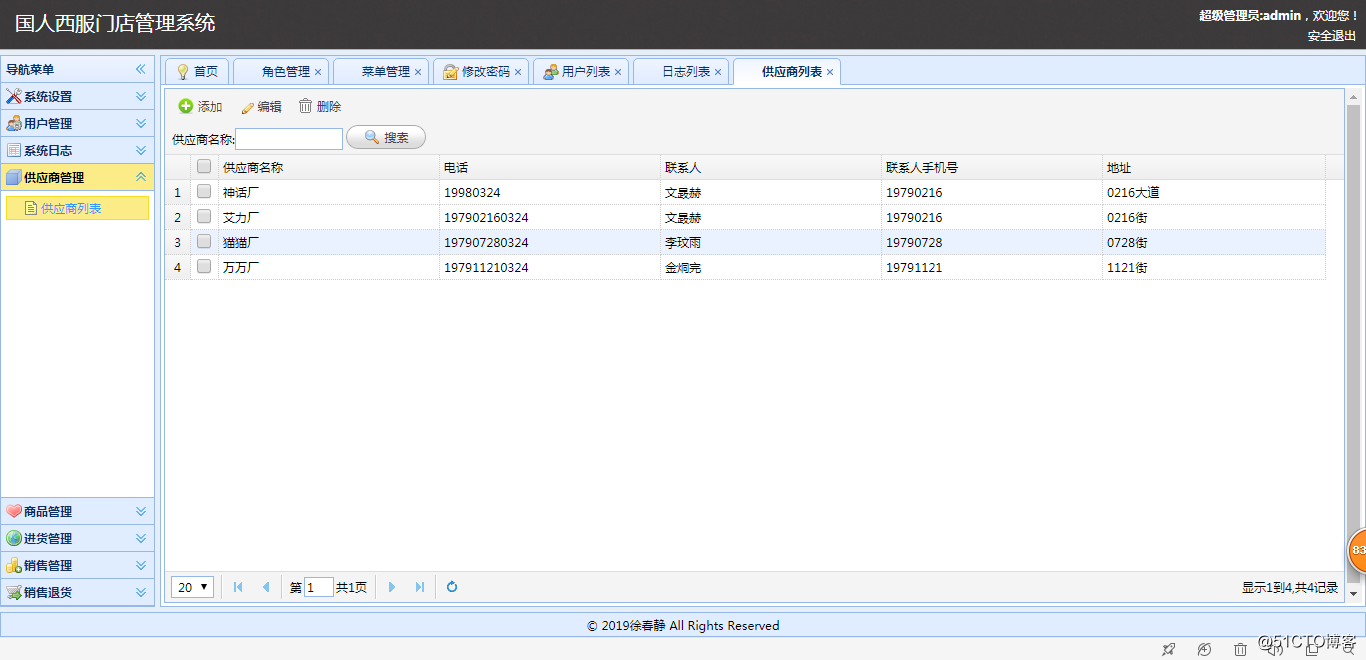Expand the 系统设置 accordion panel
Viewport: 1366px width, 660px height.
[x=141, y=97]
